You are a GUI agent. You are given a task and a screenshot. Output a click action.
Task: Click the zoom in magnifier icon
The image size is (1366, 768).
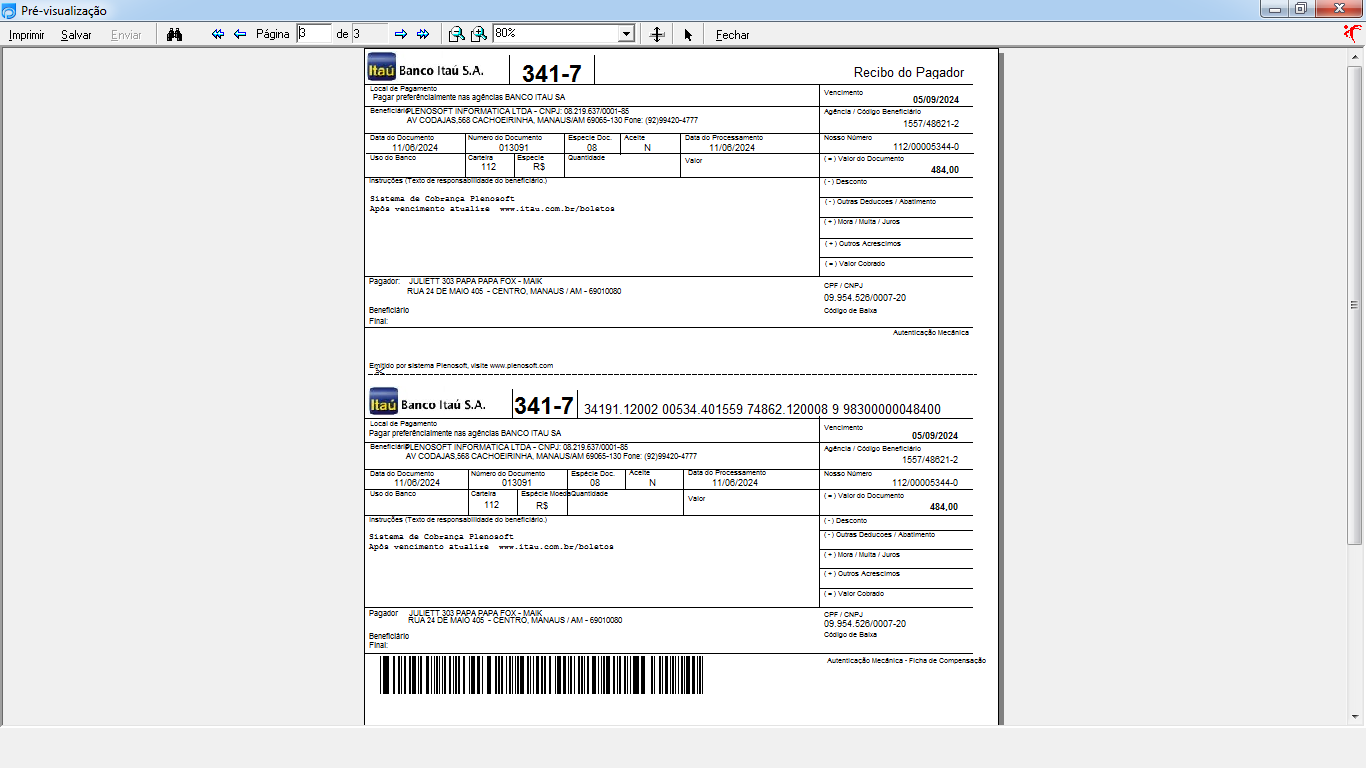click(479, 34)
